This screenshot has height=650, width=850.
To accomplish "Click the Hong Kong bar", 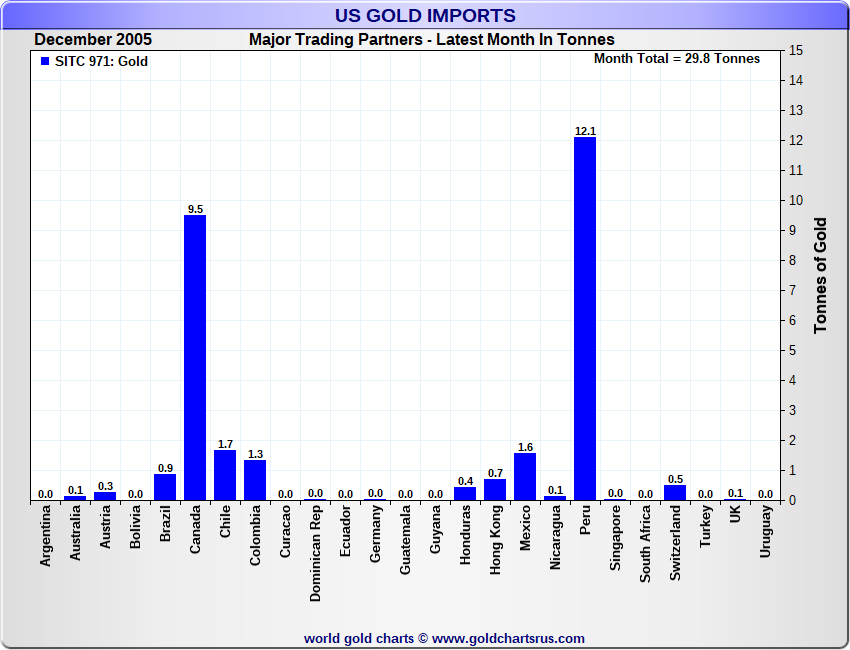I will pos(495,490).
